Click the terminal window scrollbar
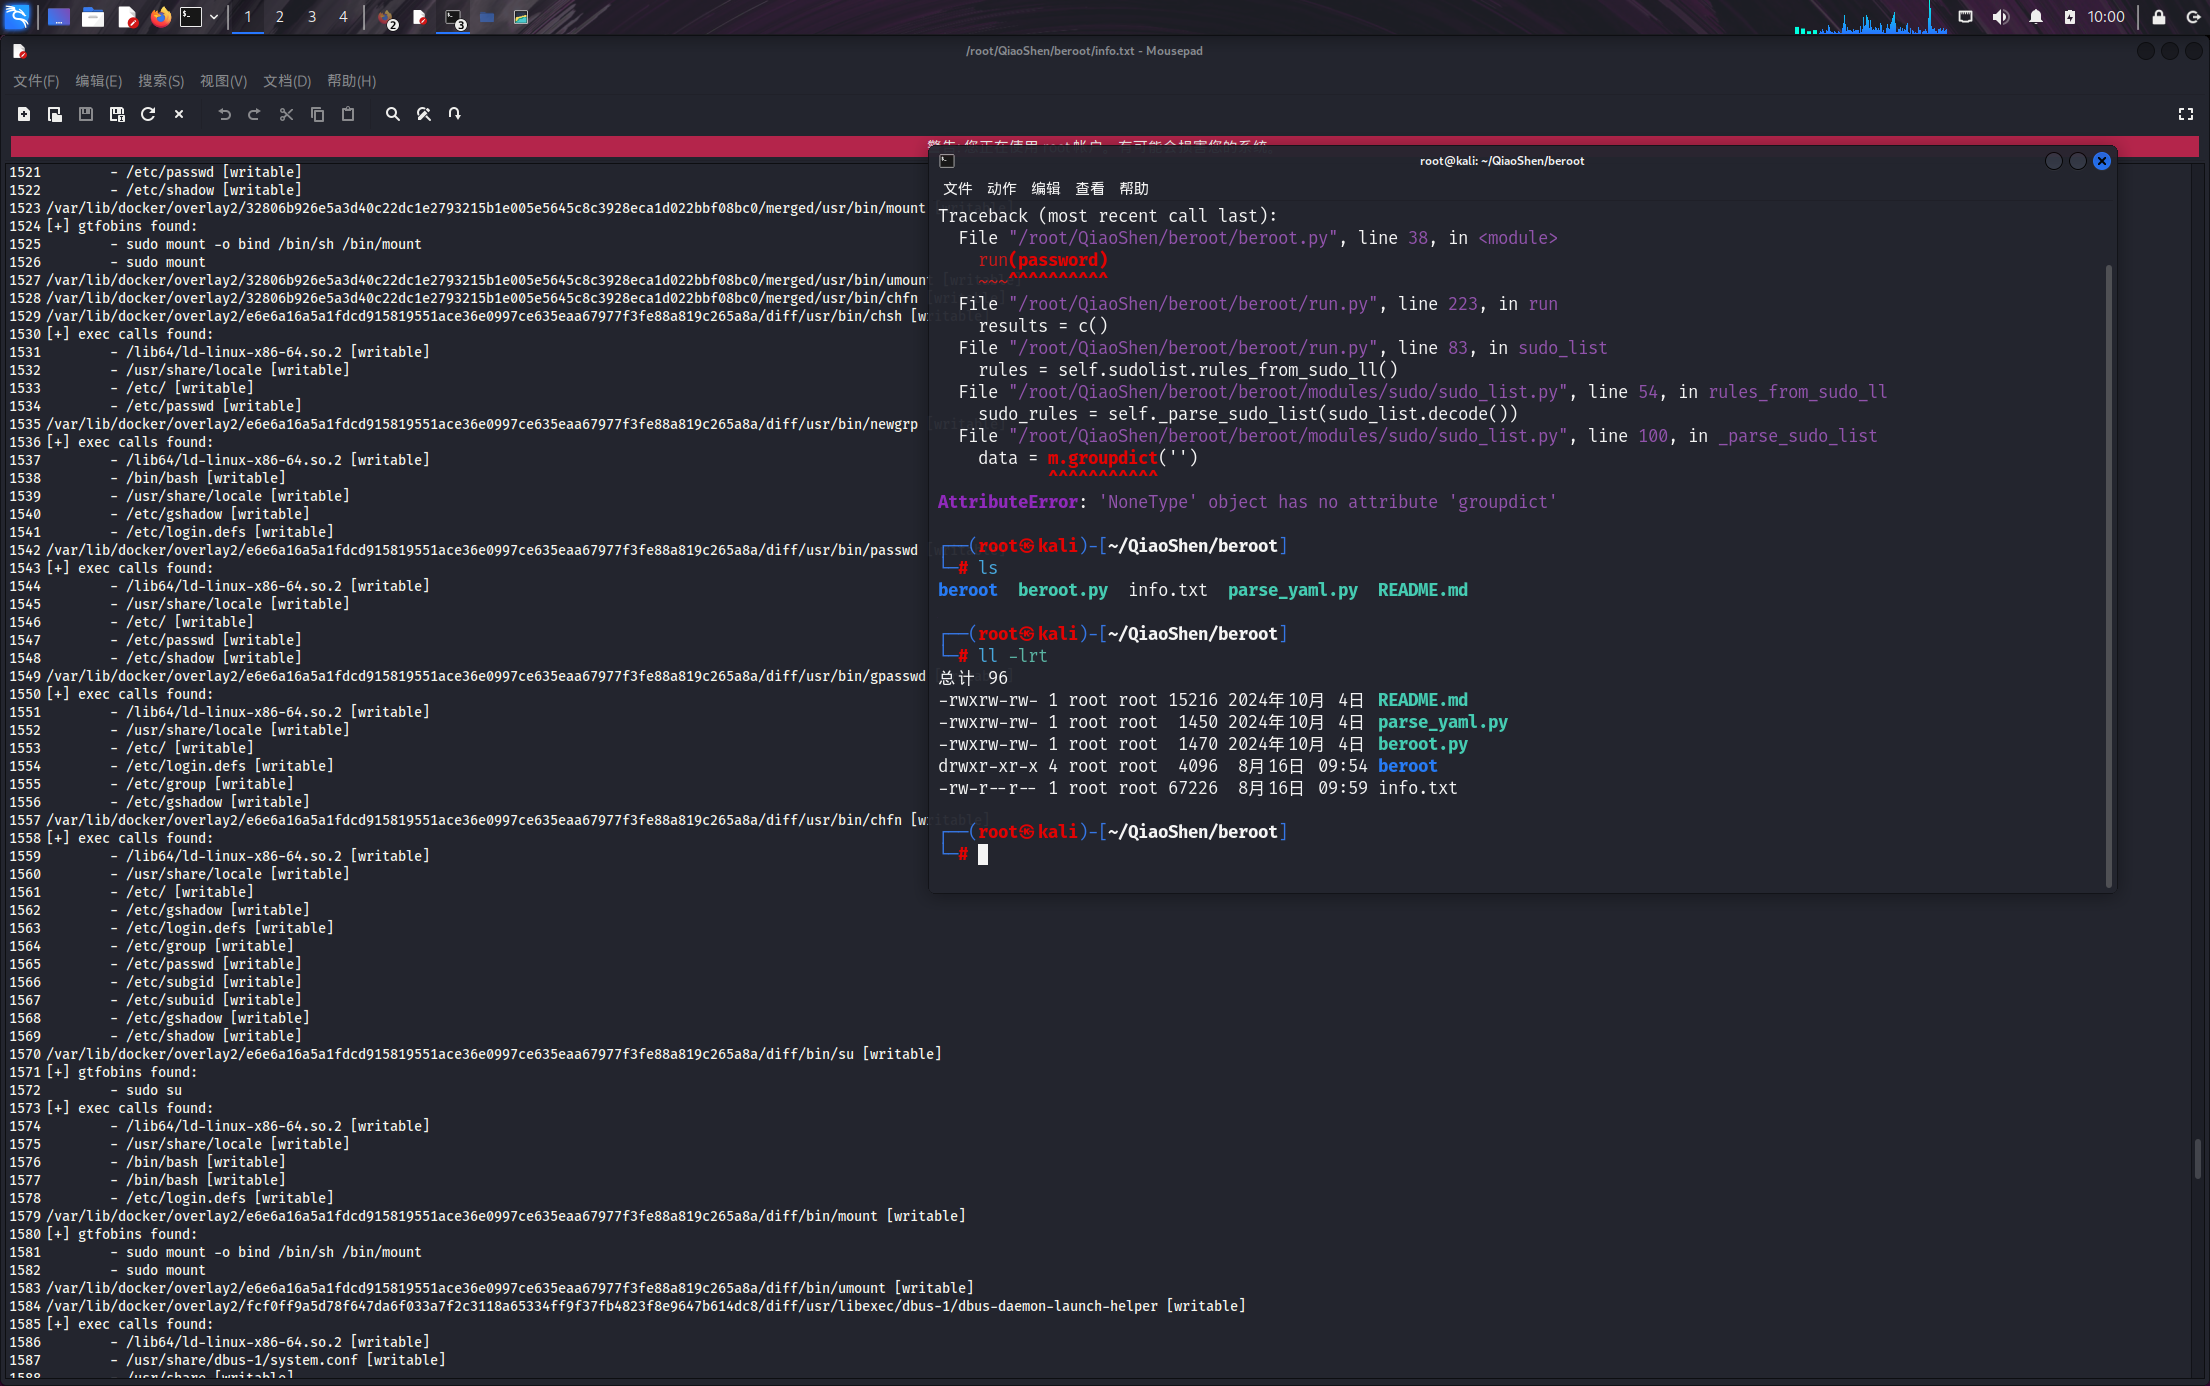The height and width of the screenshot is (1386, 2210). click(x=2109, y=575)
